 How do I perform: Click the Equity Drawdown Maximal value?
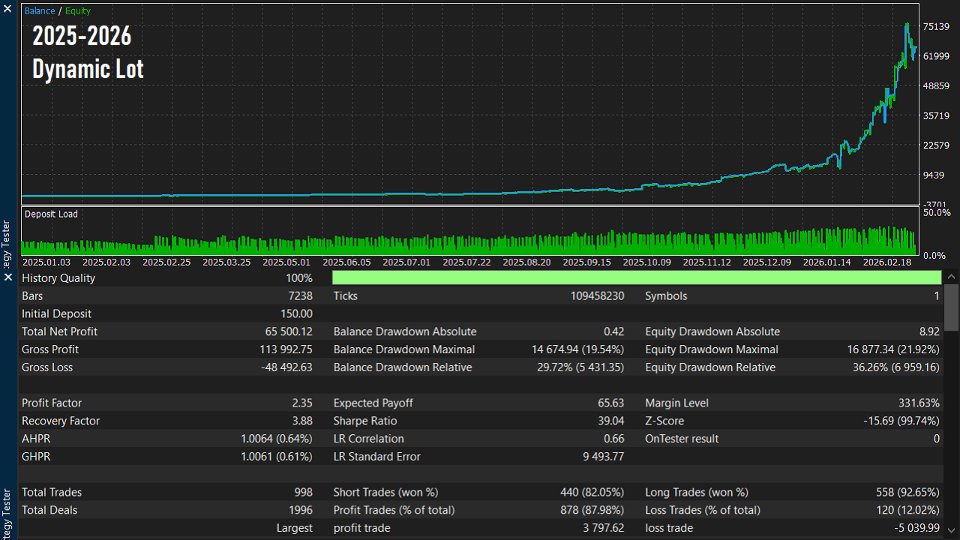pos(893,350)
